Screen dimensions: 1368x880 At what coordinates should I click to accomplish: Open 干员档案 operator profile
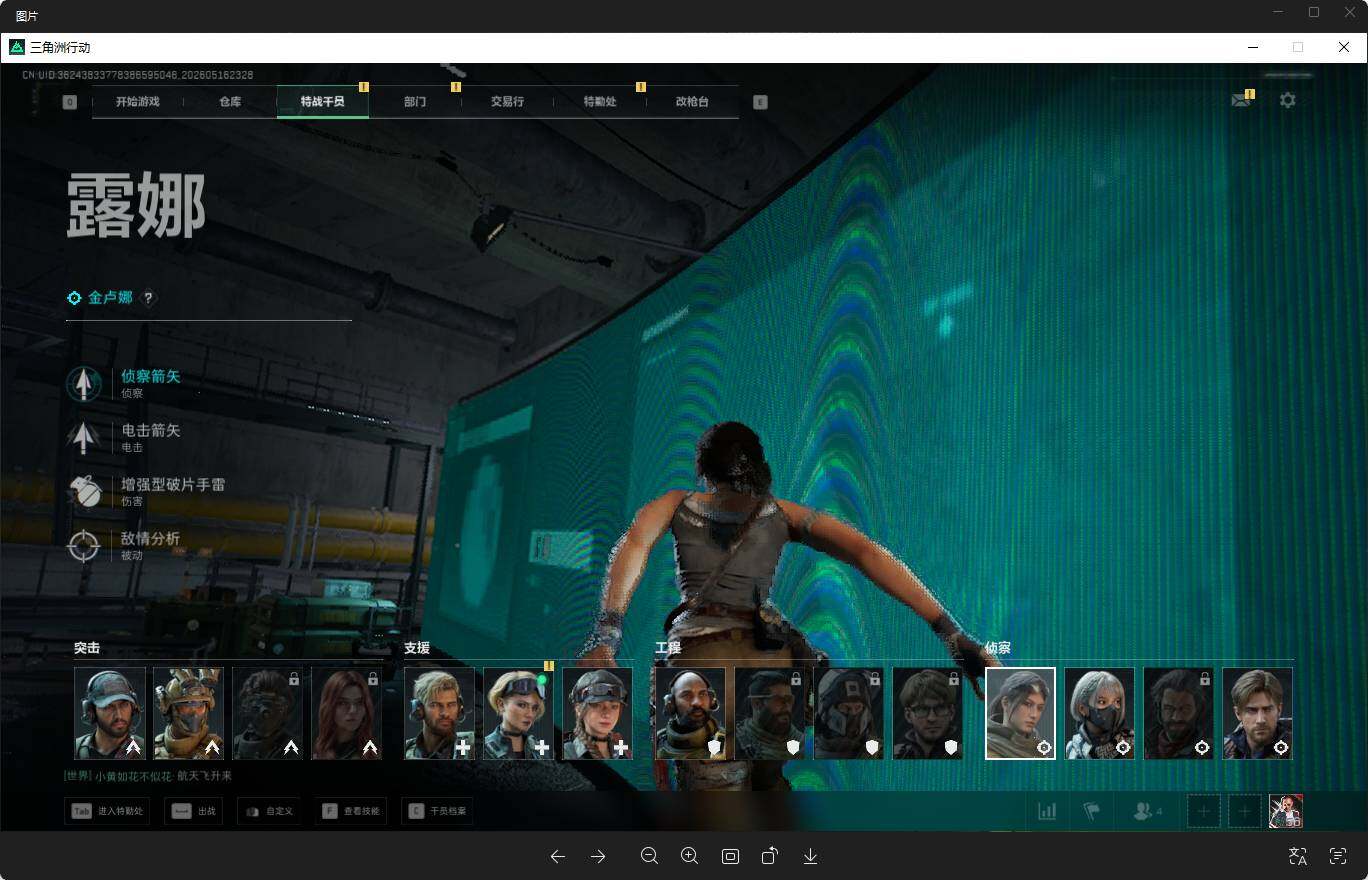point(437,811)
